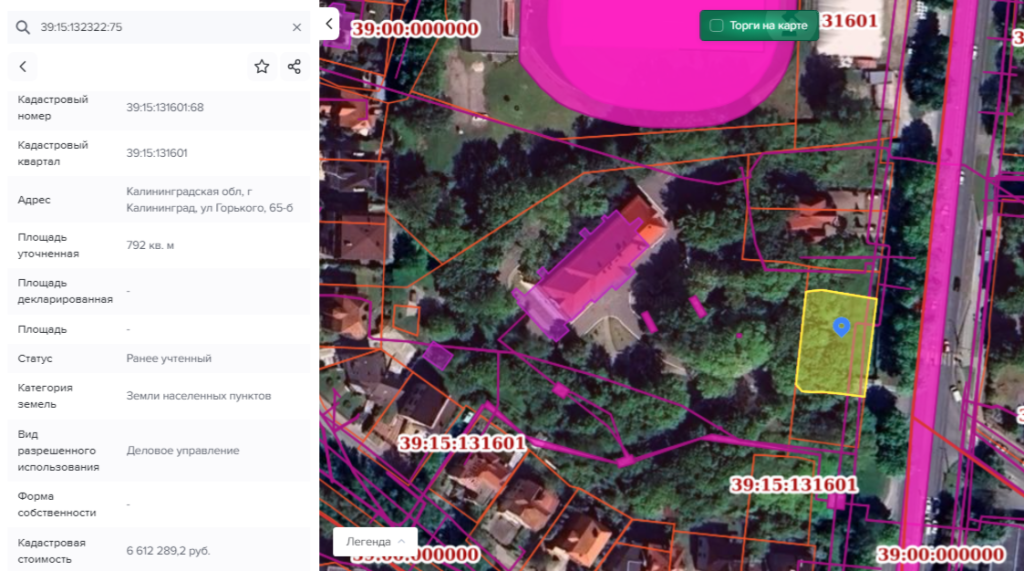
Task: Click the cadastral value 6 612 289,2 руб.
Action: coord(168,551)
